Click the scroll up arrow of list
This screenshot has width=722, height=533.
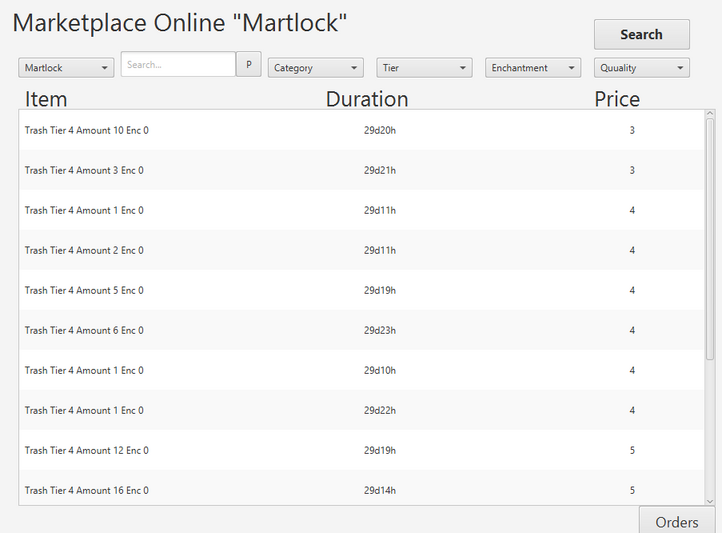click(x=710, y=114)
